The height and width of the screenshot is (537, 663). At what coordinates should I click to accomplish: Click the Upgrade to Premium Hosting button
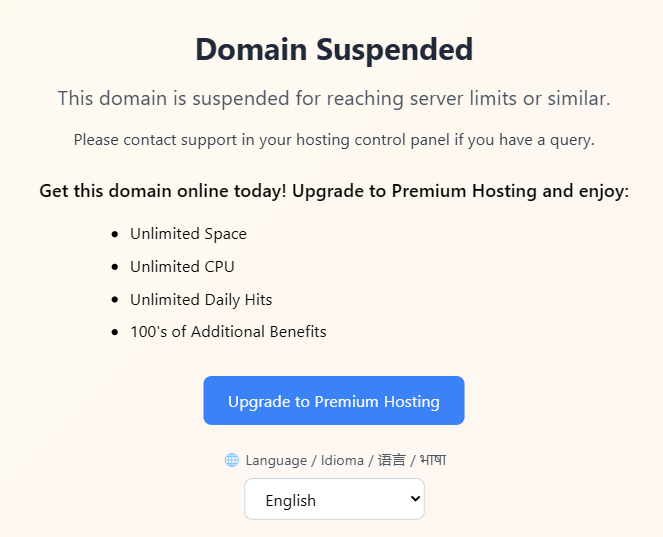point(334,400)
